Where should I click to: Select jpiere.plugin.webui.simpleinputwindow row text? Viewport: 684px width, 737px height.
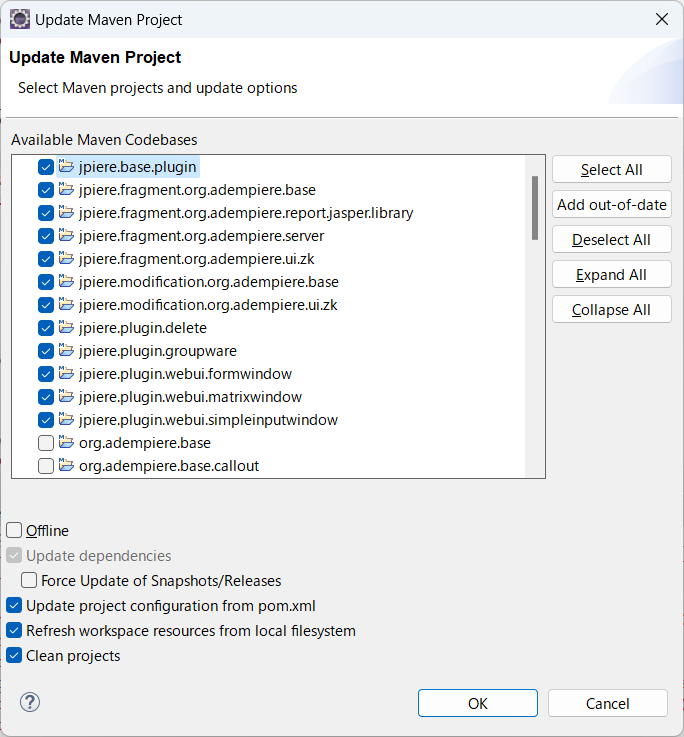click(208, 420)
